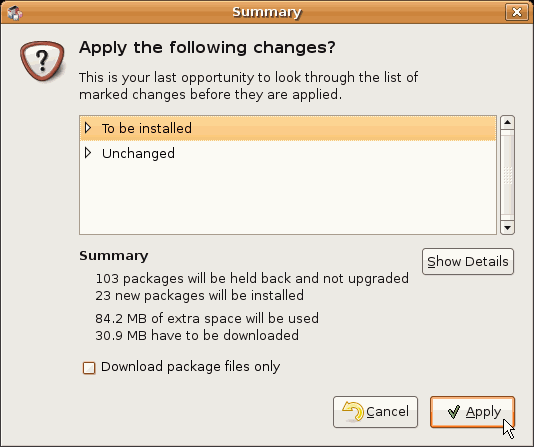Click the empty area of the changes list
Screen dimensions: 534x447
pos(288,200)
